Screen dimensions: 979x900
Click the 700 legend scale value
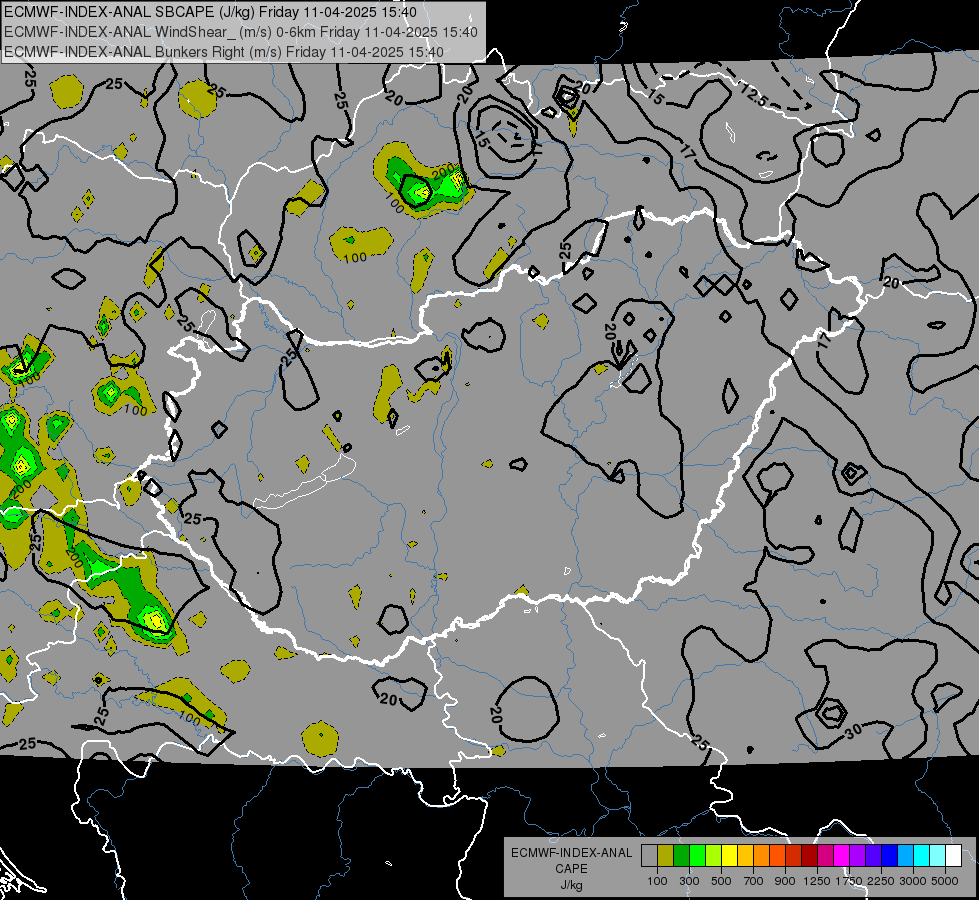tap(754, 881)
